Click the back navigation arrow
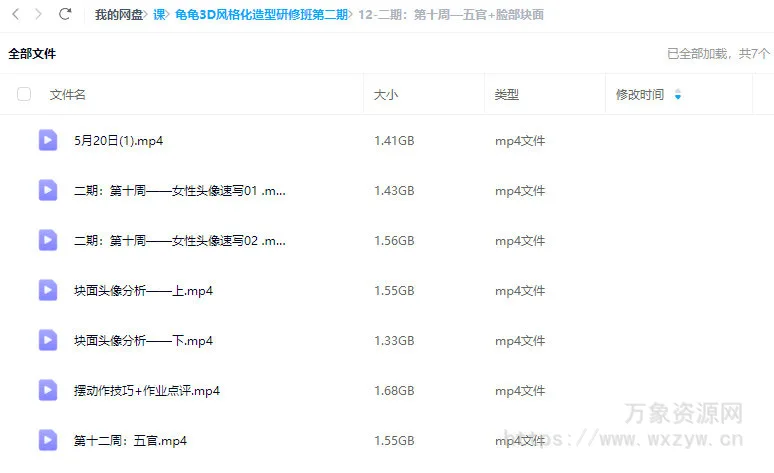 tap(16, 15)
